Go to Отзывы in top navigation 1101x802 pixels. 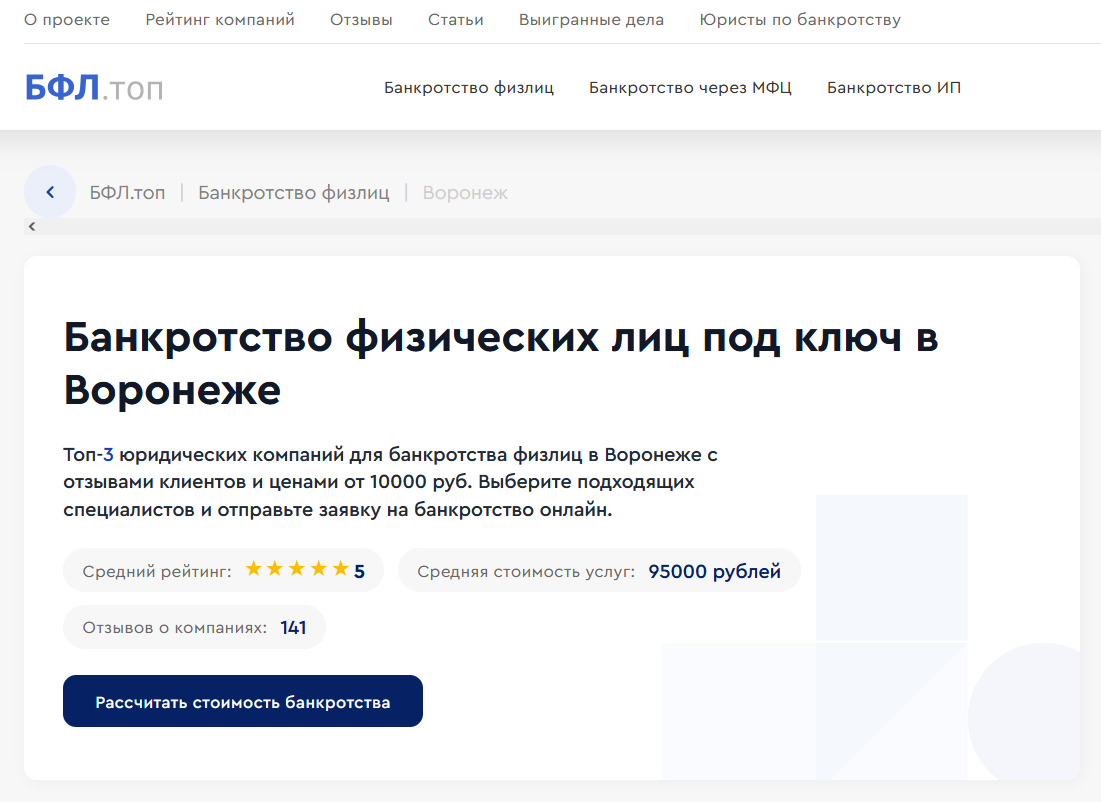coord(361,20)
